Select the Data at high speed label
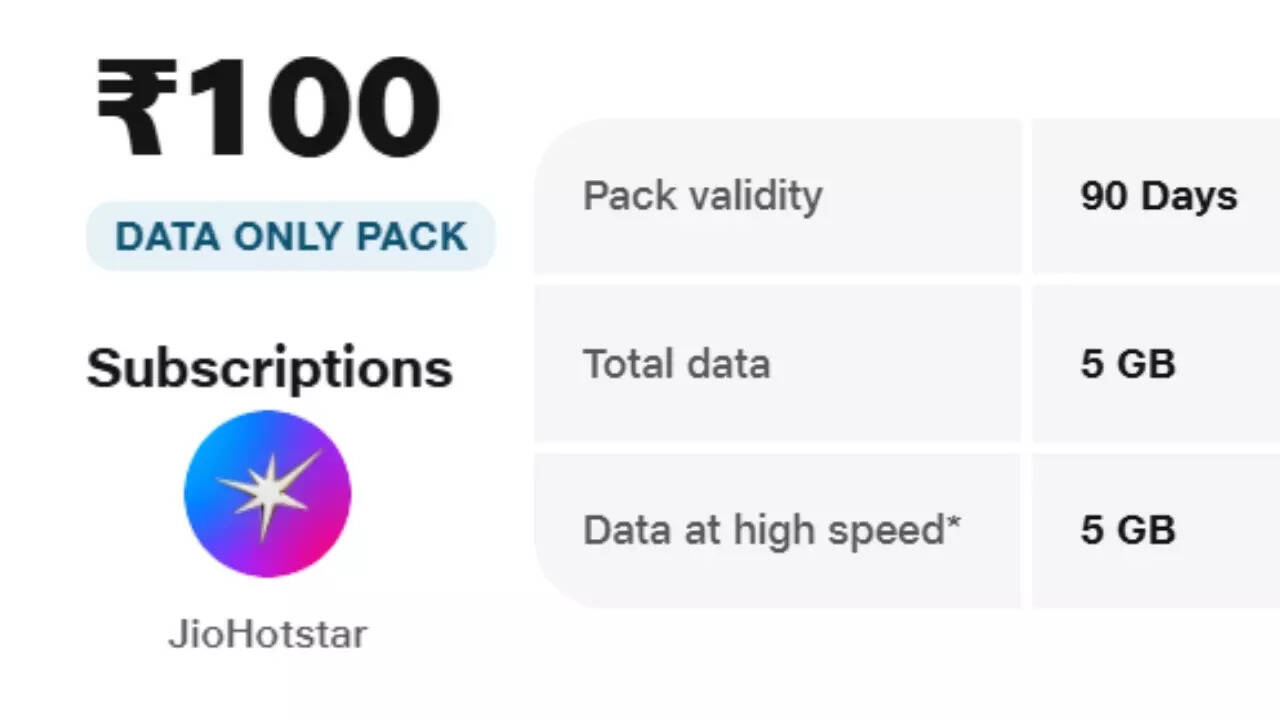The height and width of the screenshot is (720, 1280). pos(764,530)
